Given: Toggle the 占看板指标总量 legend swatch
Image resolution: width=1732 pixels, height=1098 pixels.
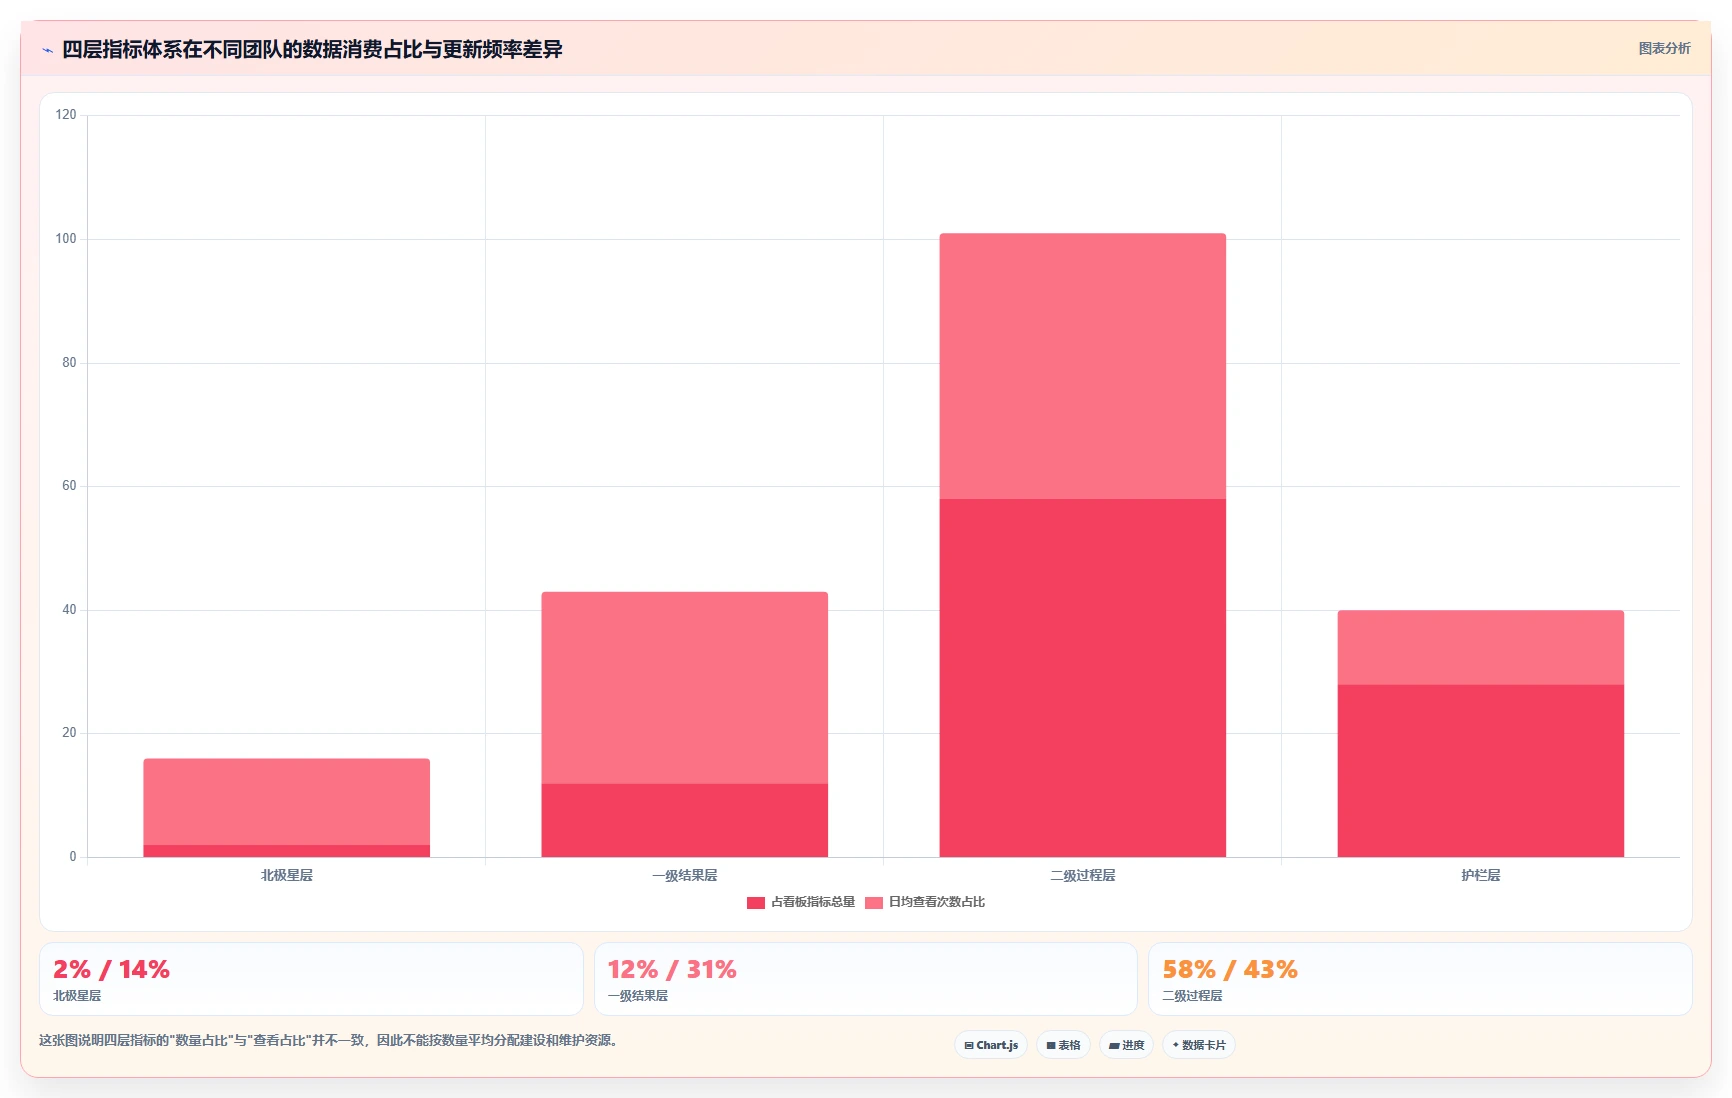Looking at the screenshot, I should pos(756,903).
